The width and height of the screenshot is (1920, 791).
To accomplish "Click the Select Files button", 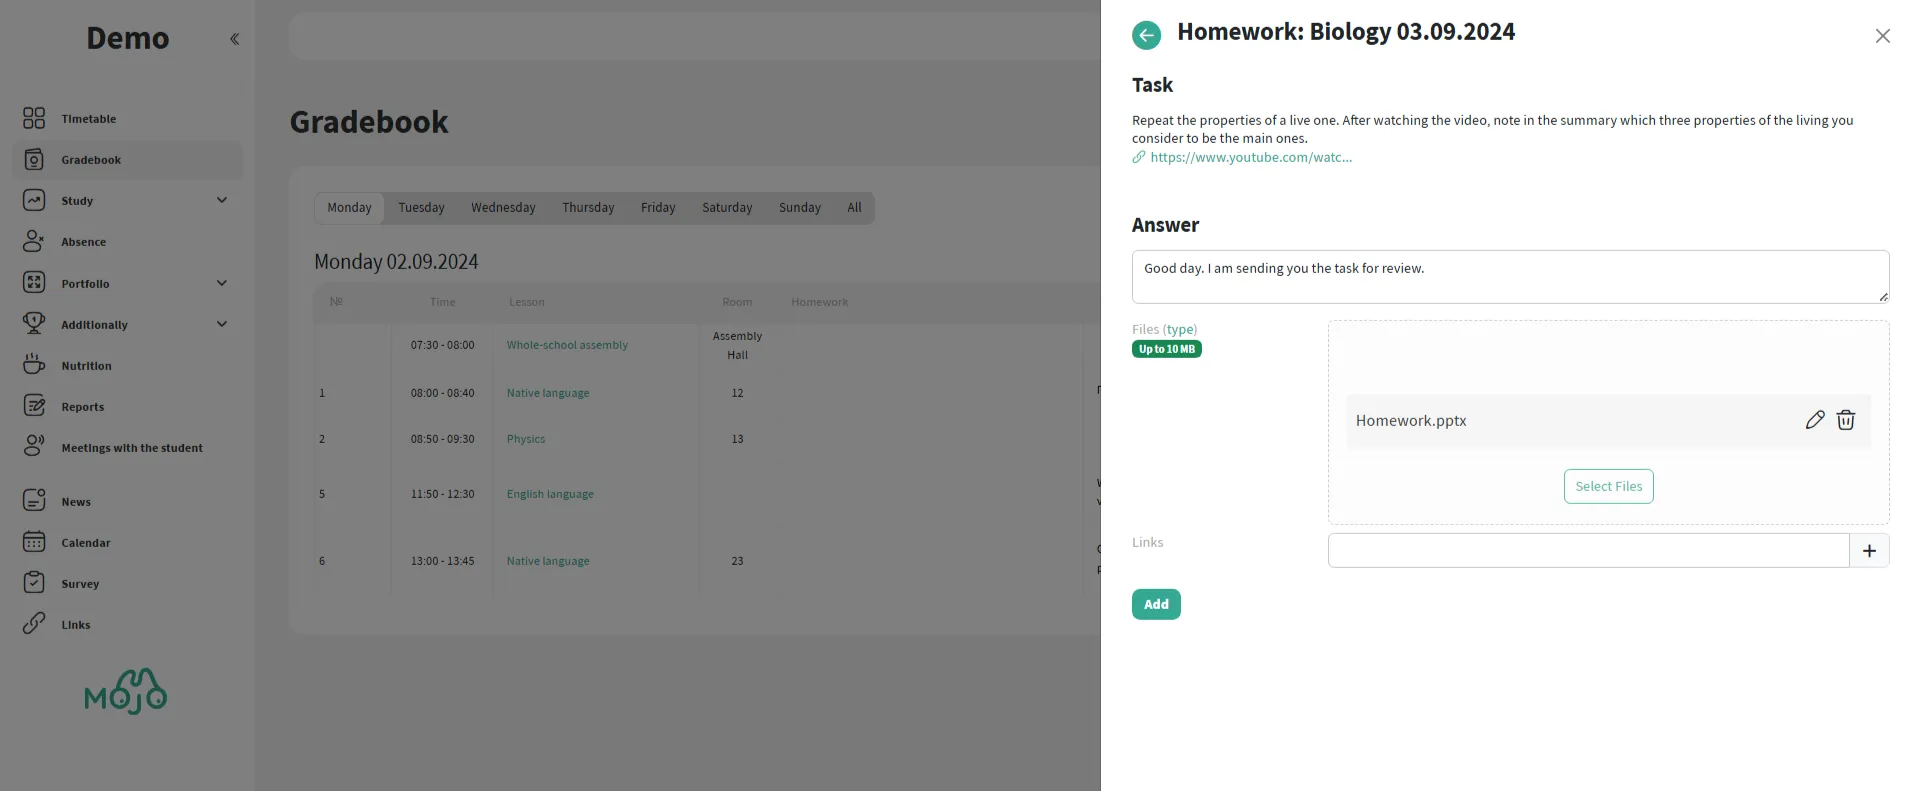I will click(1608, 487).
